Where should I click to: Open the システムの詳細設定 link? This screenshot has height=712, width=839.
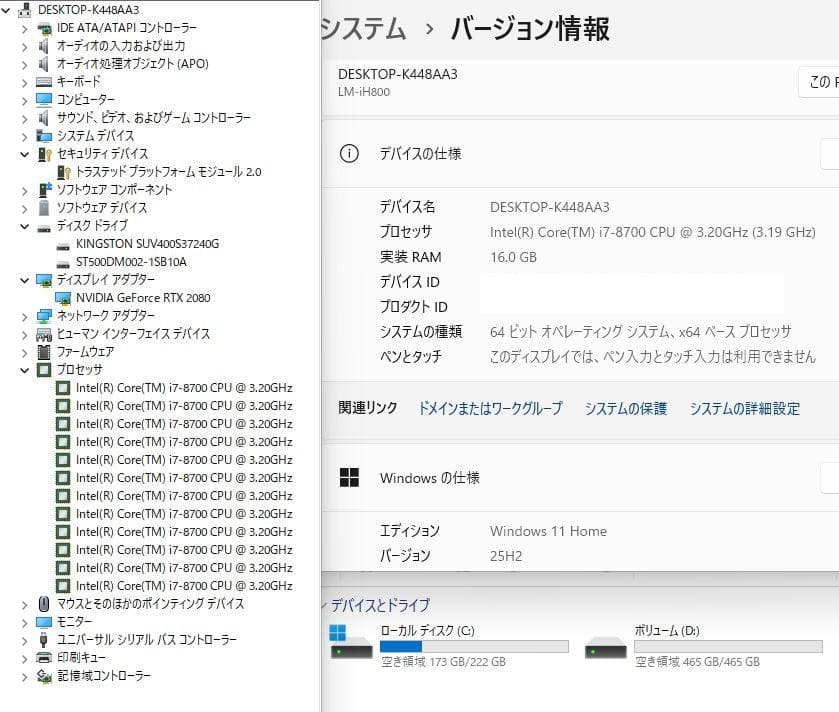tap(745, 409)
